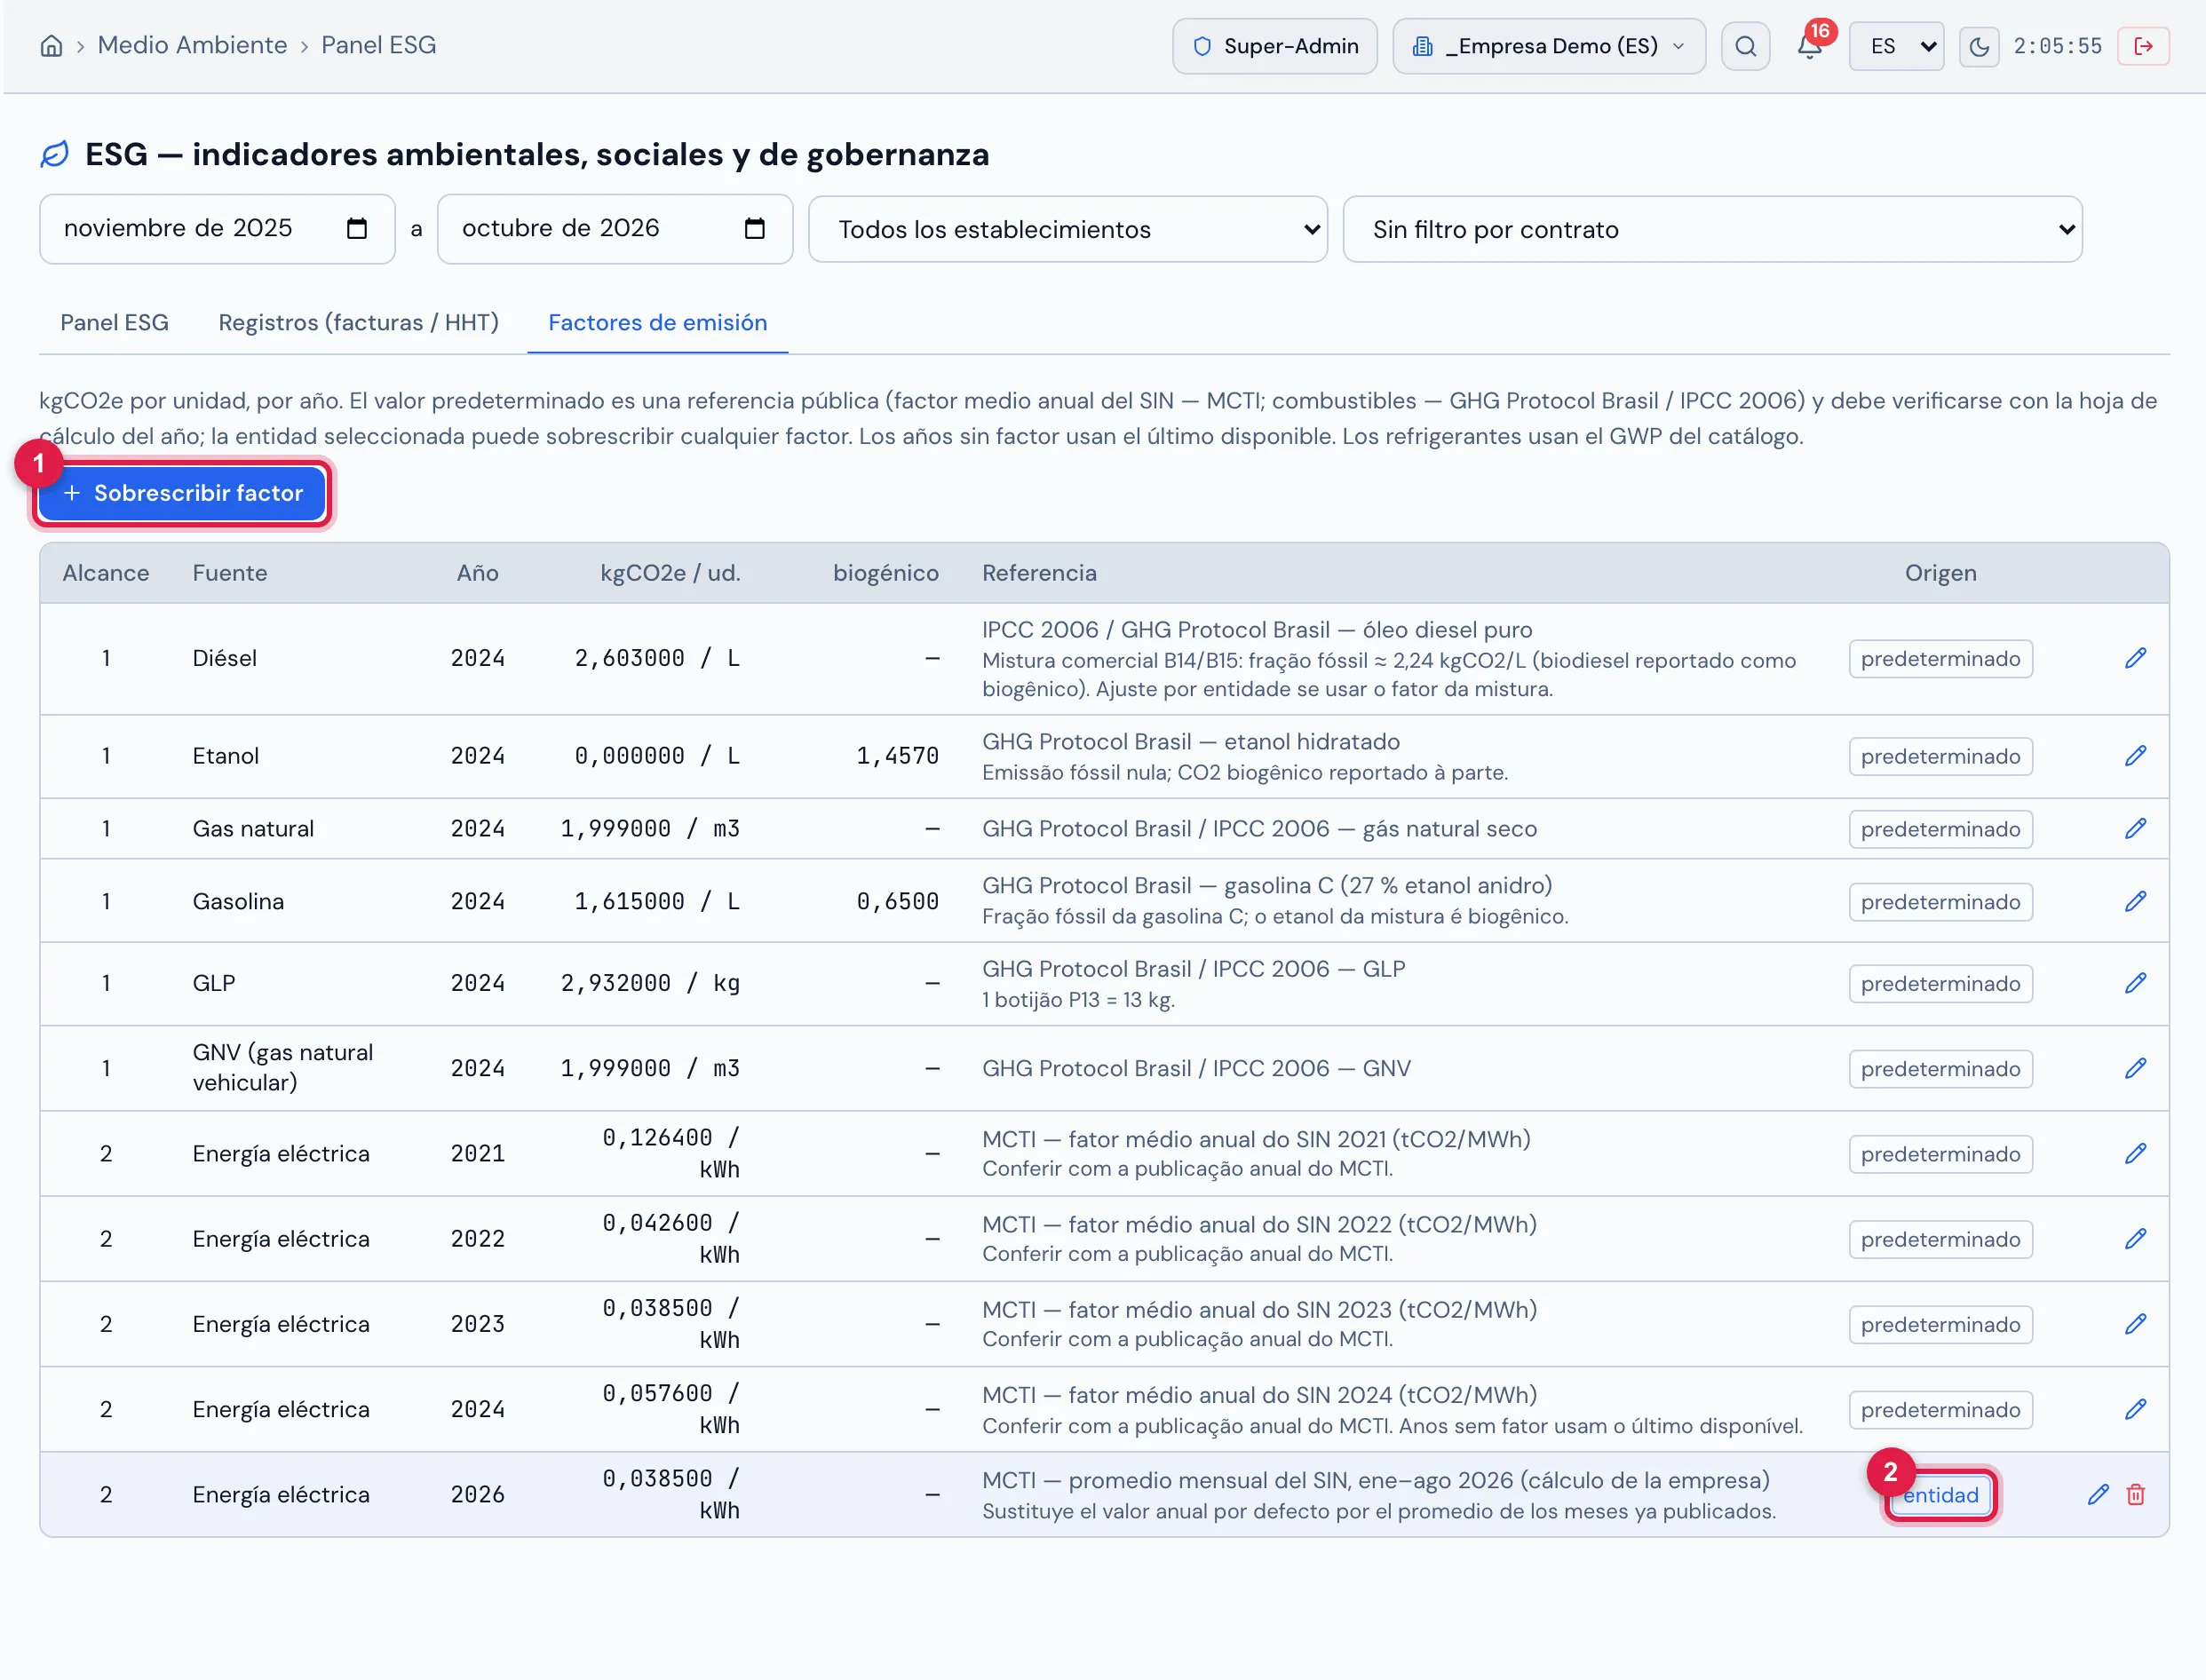Open the Panel ESG breadcrumb link
Image resolution: width=2206 pixels, height=1680 pixels.
[378, 45]
